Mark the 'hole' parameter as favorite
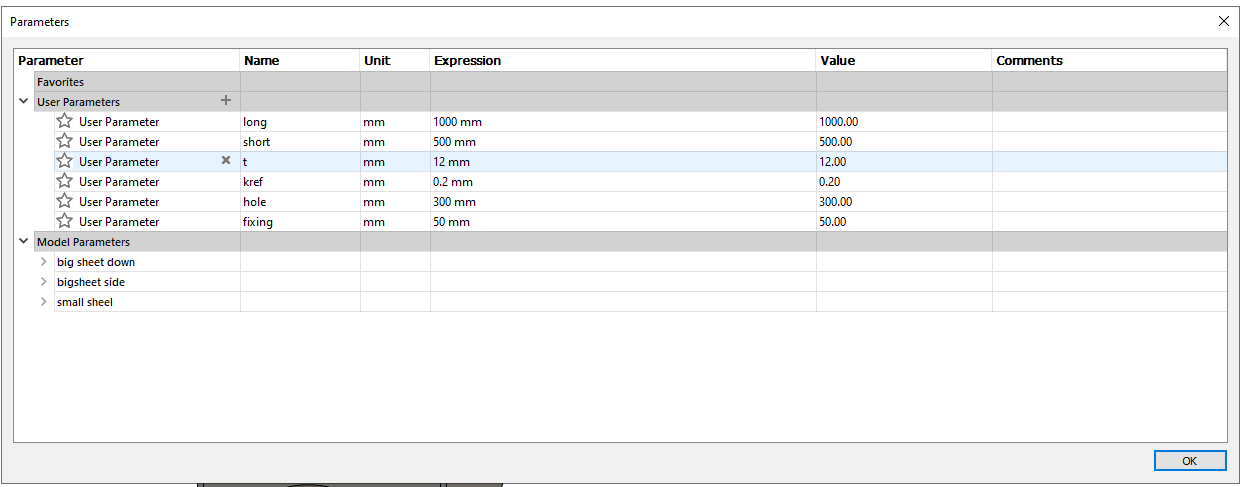 click(65, 201)
